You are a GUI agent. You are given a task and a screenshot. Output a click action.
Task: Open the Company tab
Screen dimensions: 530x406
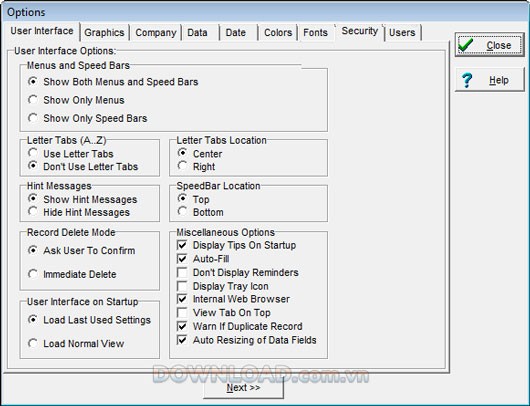[156, 32]
